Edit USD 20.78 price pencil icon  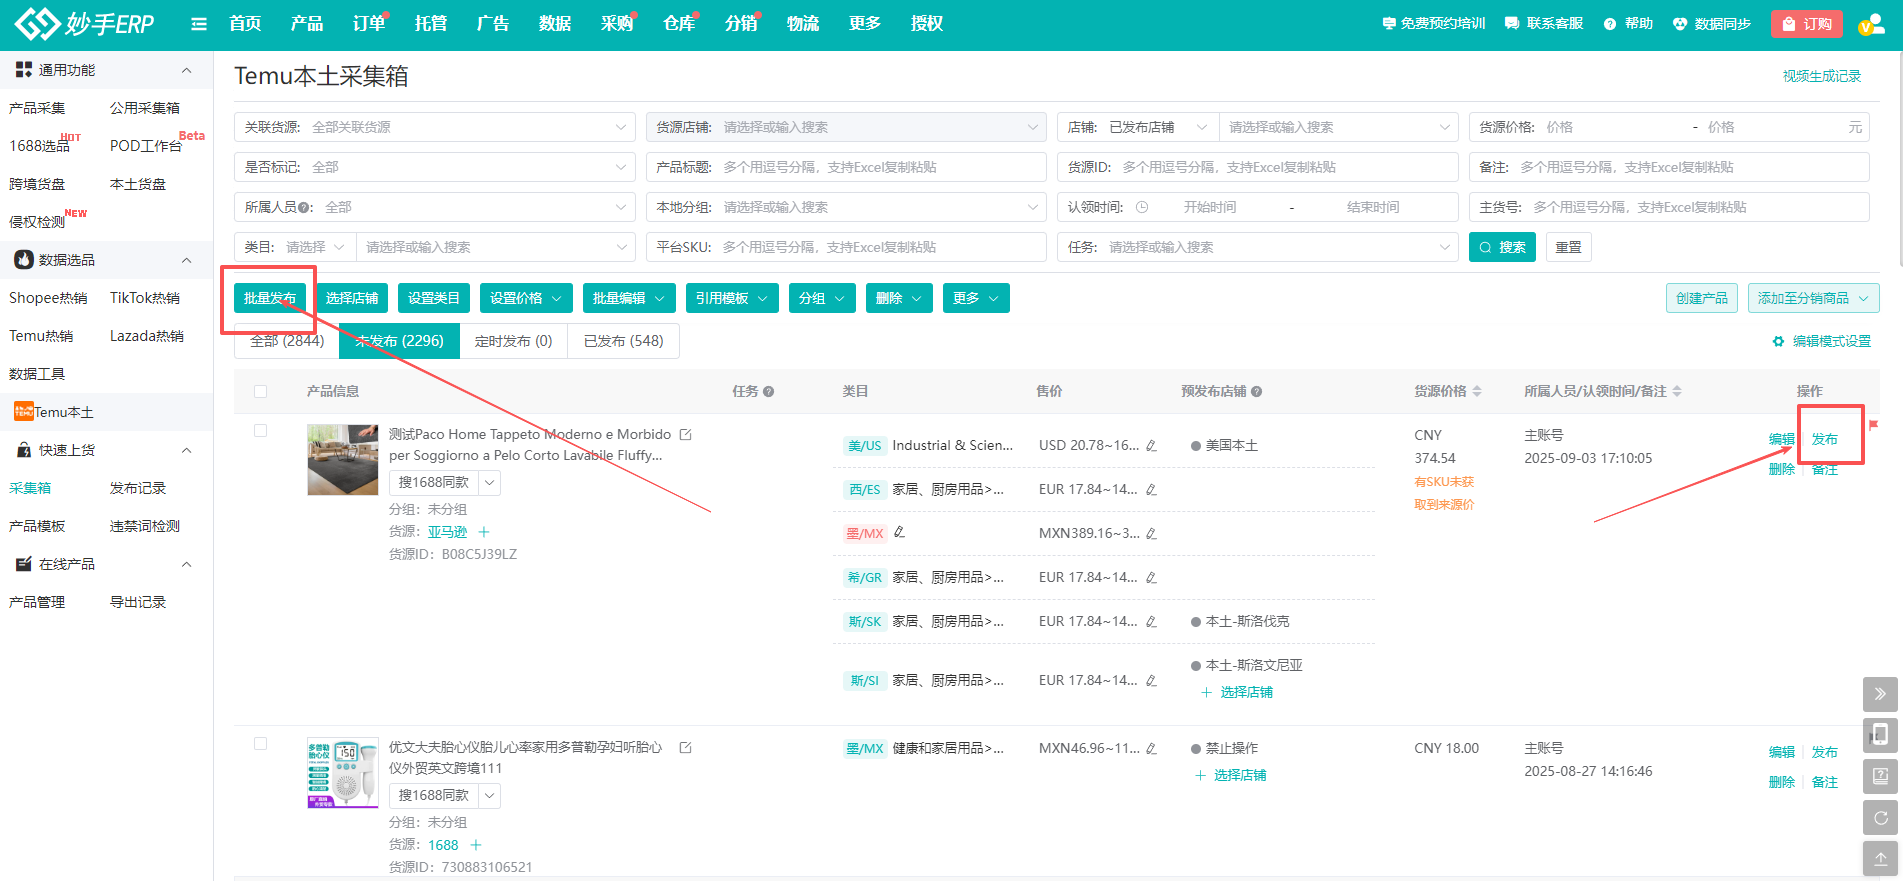click(1151, 446)
